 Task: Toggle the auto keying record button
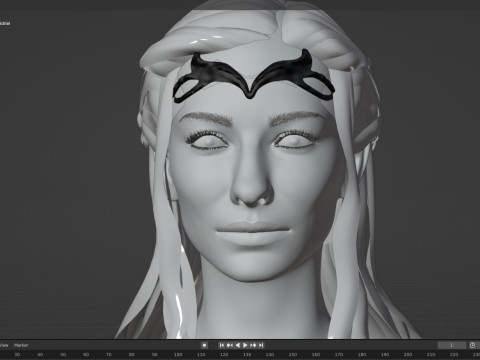204,345
